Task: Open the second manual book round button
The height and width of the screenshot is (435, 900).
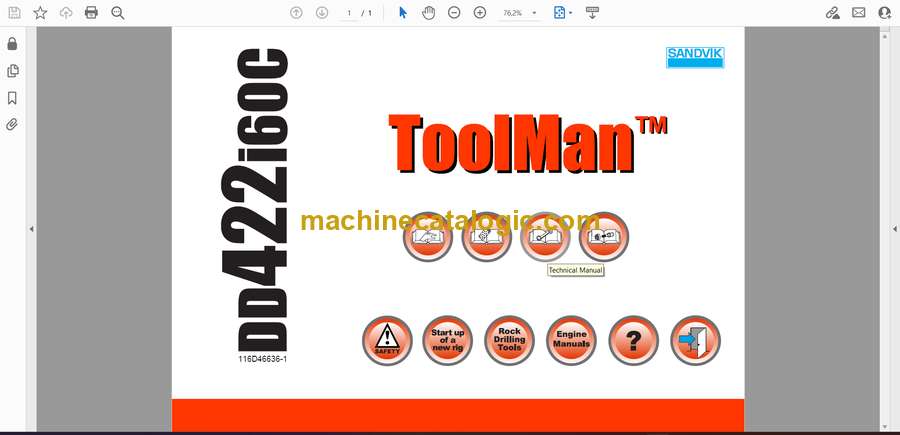Action: coord(486,237)
